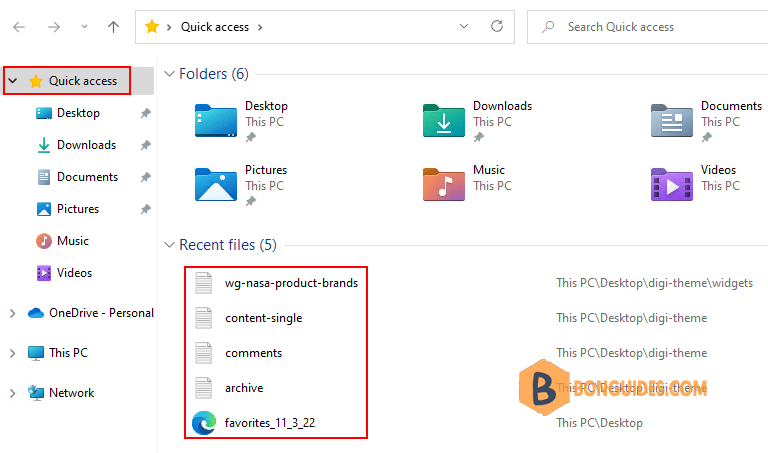
Task: Refresh the Quick access view
Action: tap(499, 27)
